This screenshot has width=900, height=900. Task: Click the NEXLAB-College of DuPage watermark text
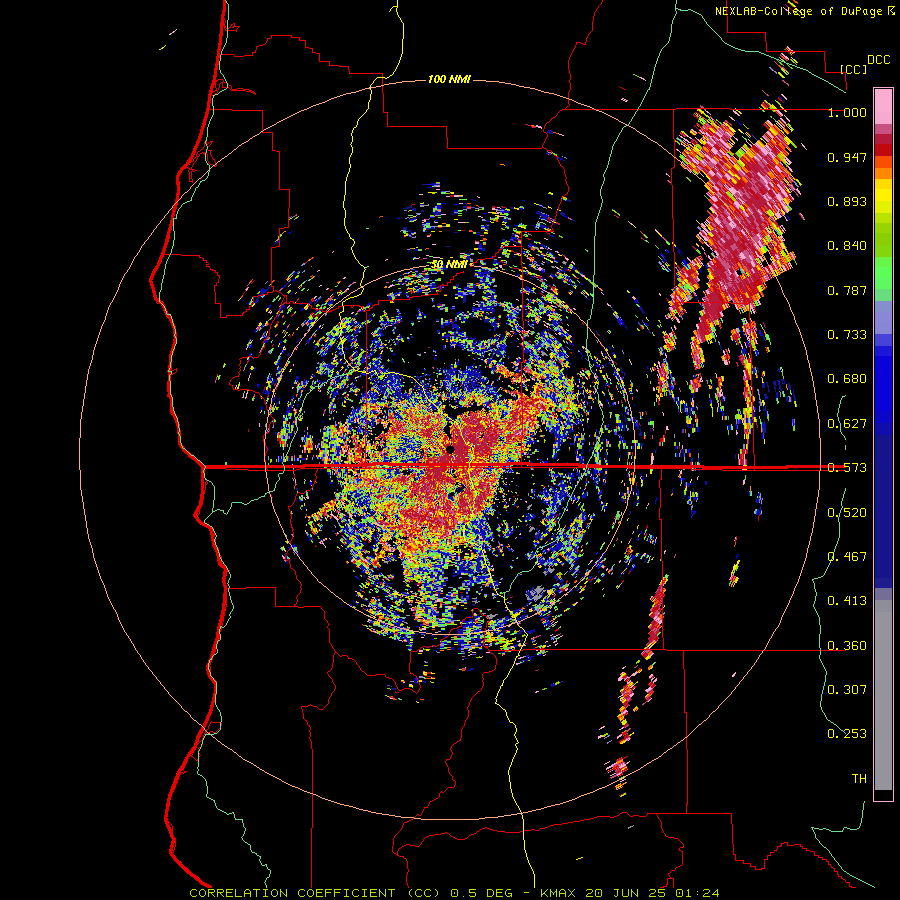pos(805,11)
